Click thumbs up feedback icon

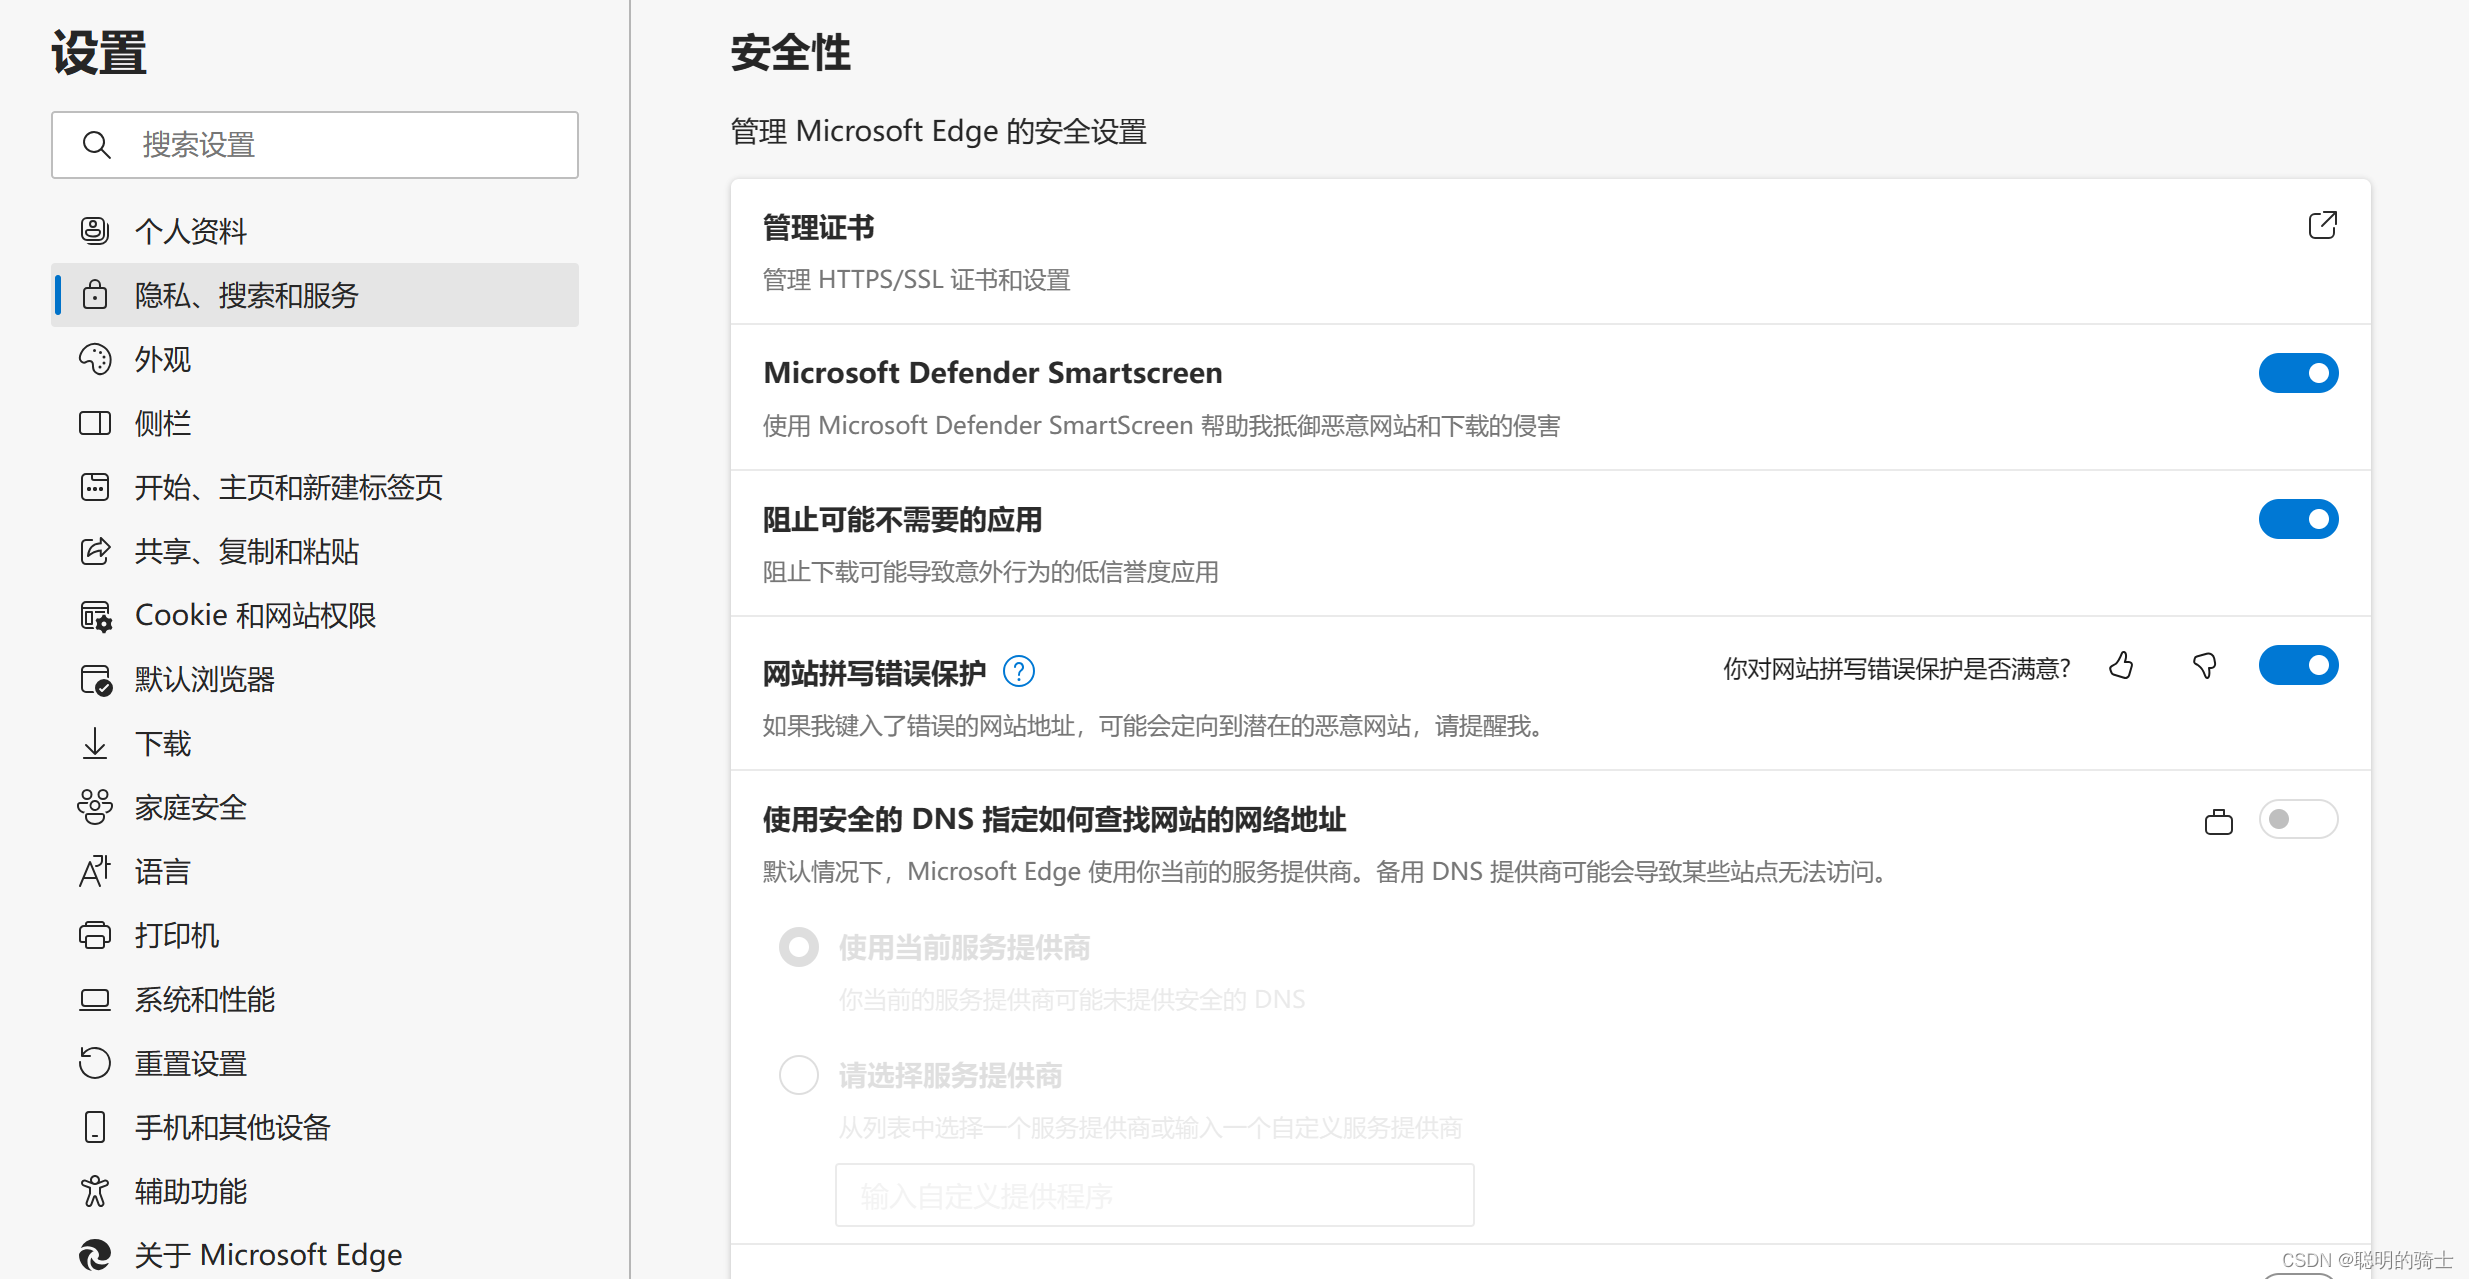point(2121,666)
